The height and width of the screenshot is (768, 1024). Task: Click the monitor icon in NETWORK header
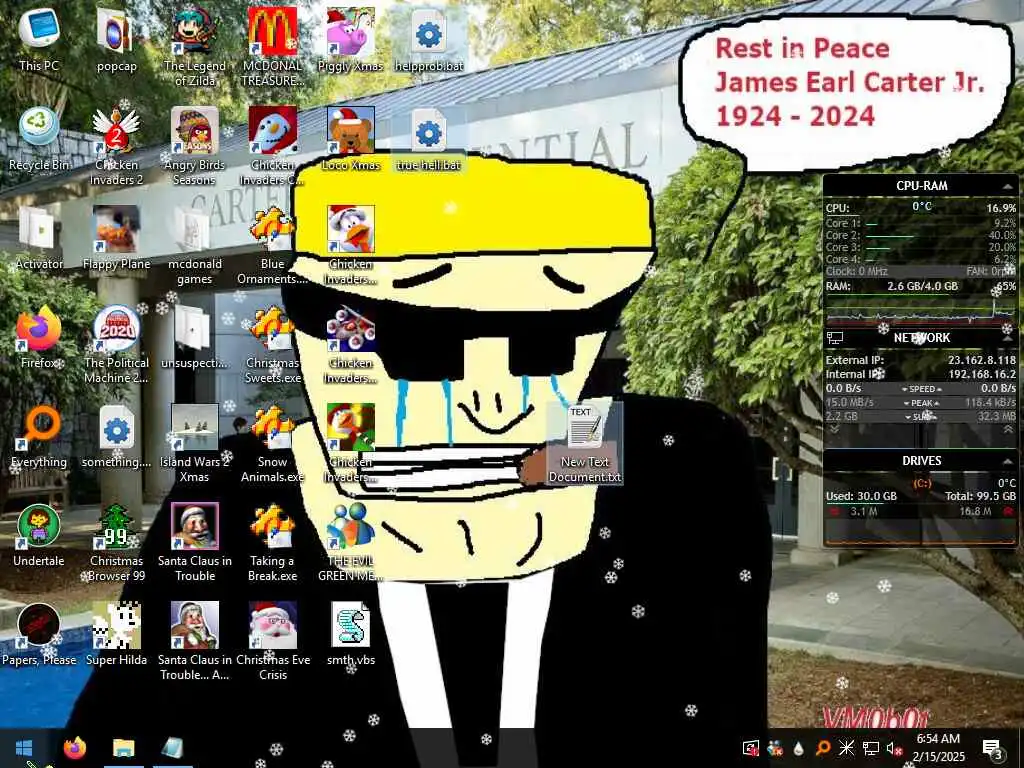(x=835, y=338)
